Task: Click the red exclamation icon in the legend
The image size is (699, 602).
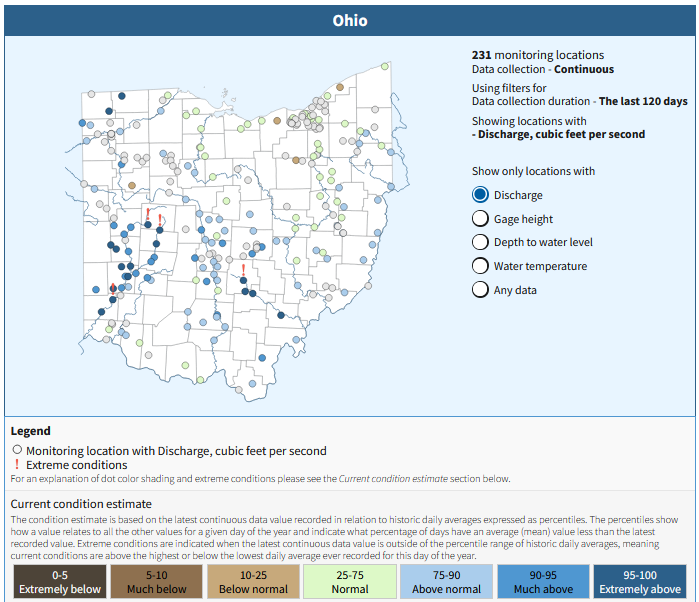Action: (17, 464)
